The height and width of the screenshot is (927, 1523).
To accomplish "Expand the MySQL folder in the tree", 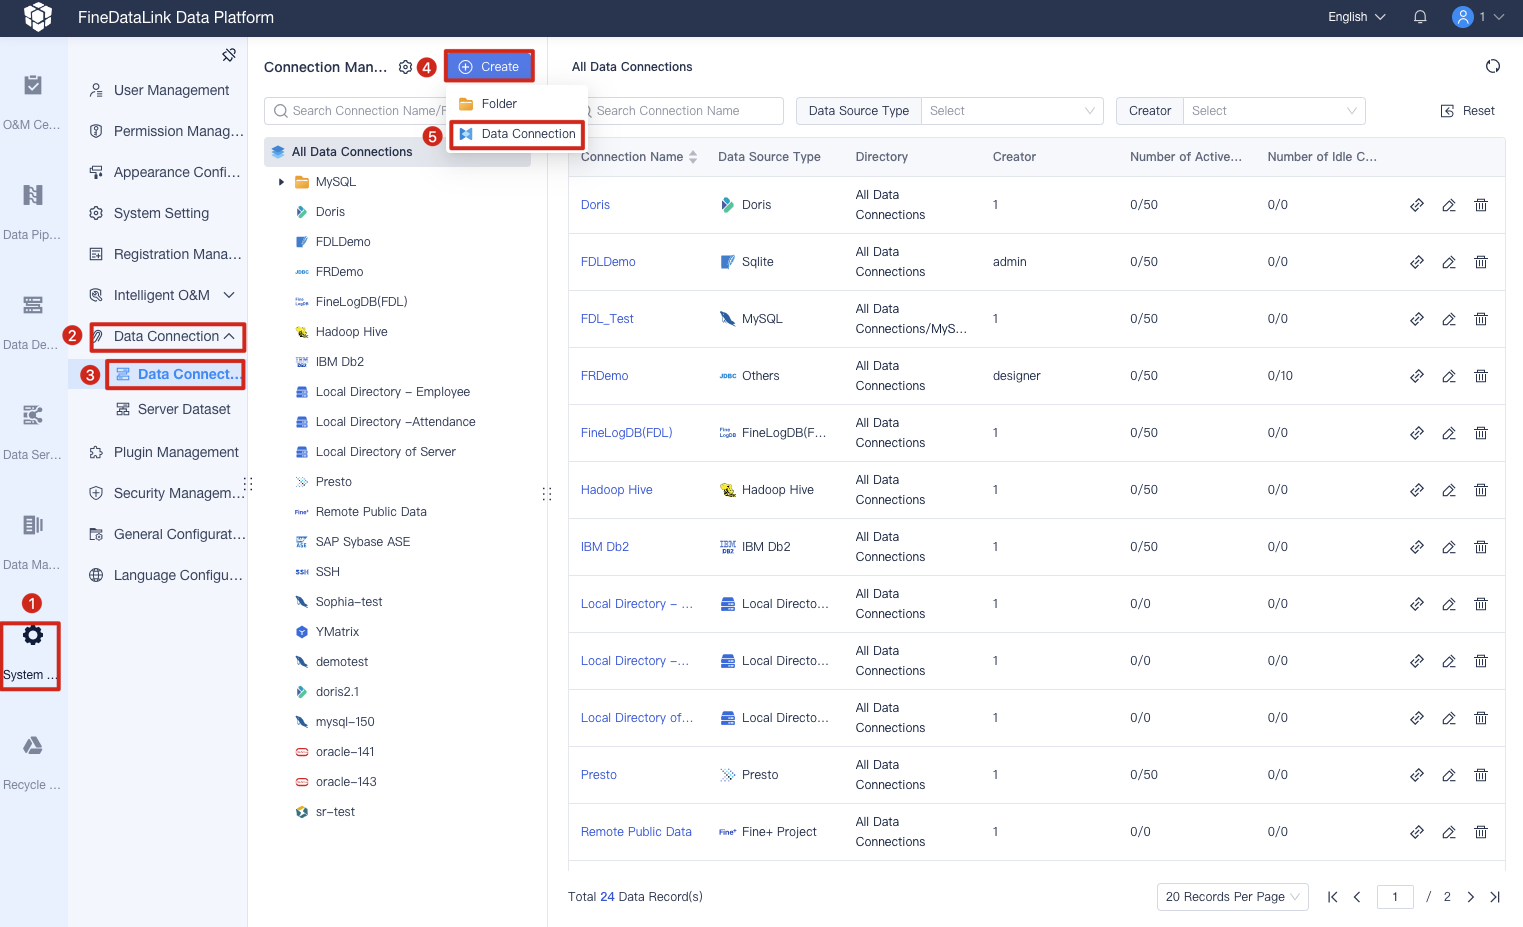I will coord(281,181).
